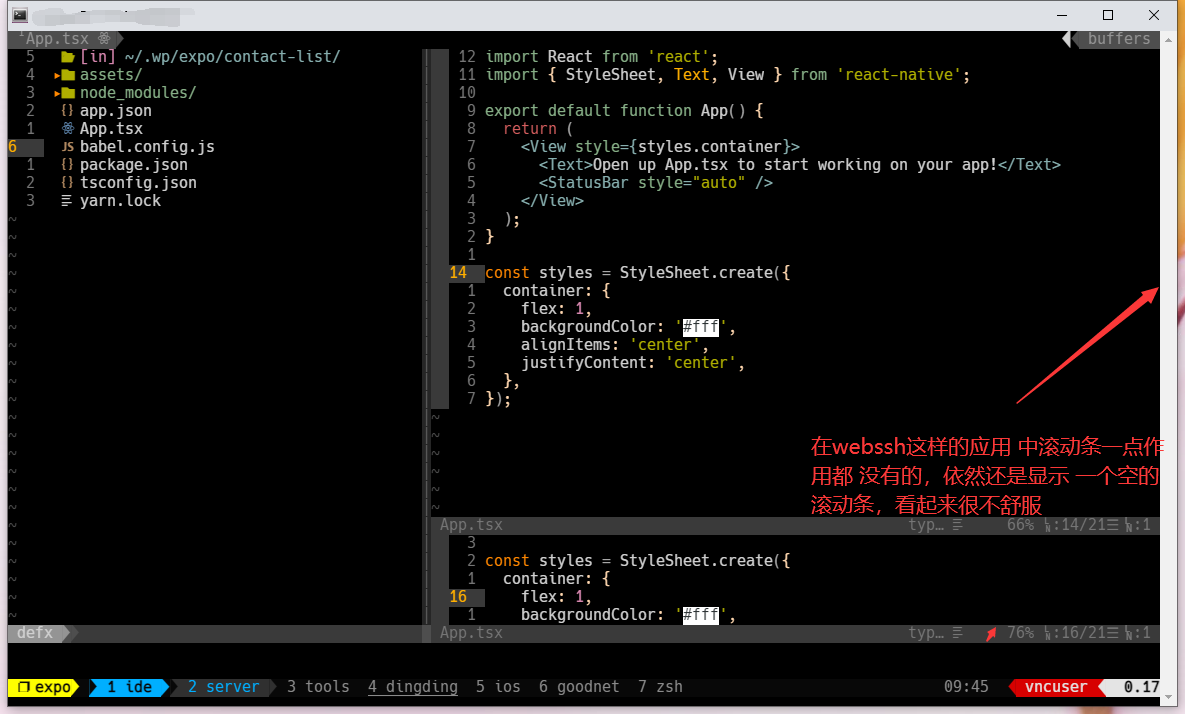Switch to tmux window 3 tools
Viewport: 1185px width, 714px height.
(x=318, y=687)
